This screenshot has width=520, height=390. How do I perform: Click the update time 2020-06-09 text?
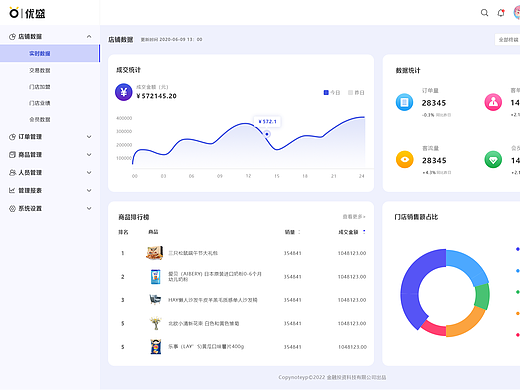click(x=171, y=39)
